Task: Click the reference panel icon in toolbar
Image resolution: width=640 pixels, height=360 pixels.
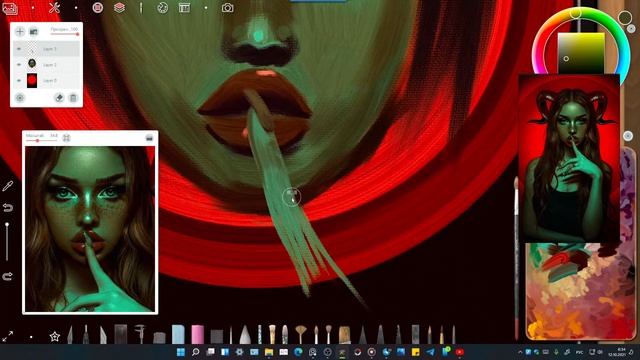Action: (x=184, y=7)
